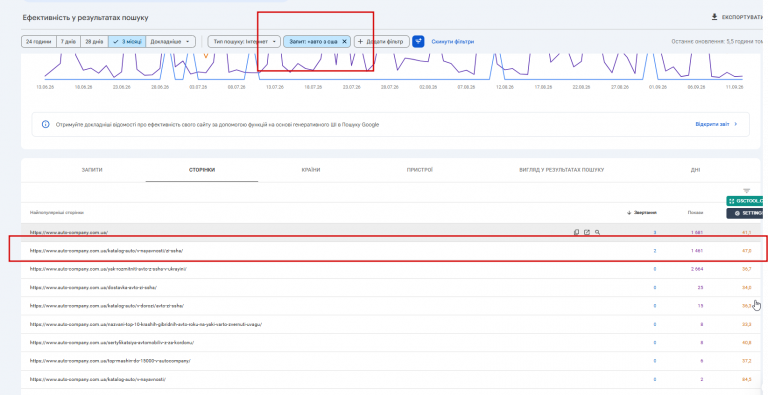Click the Експортувати export button label
768x395 pixels.
click(x=742, y=17)
